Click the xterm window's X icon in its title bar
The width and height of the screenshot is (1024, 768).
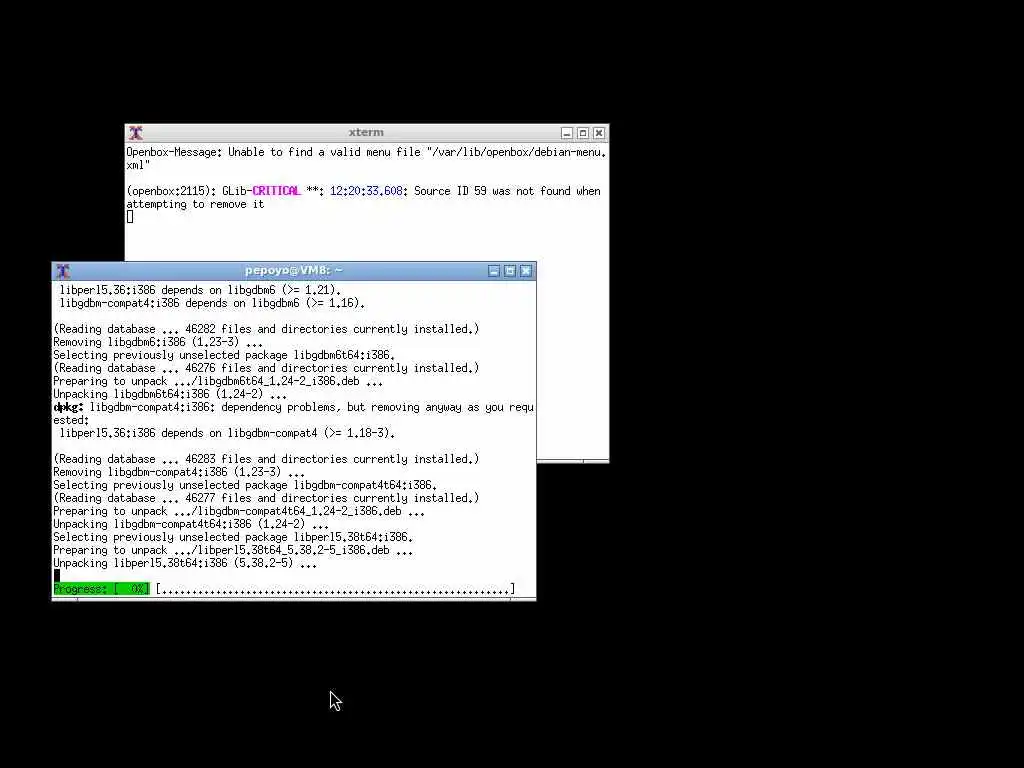[x=136, y=133]
